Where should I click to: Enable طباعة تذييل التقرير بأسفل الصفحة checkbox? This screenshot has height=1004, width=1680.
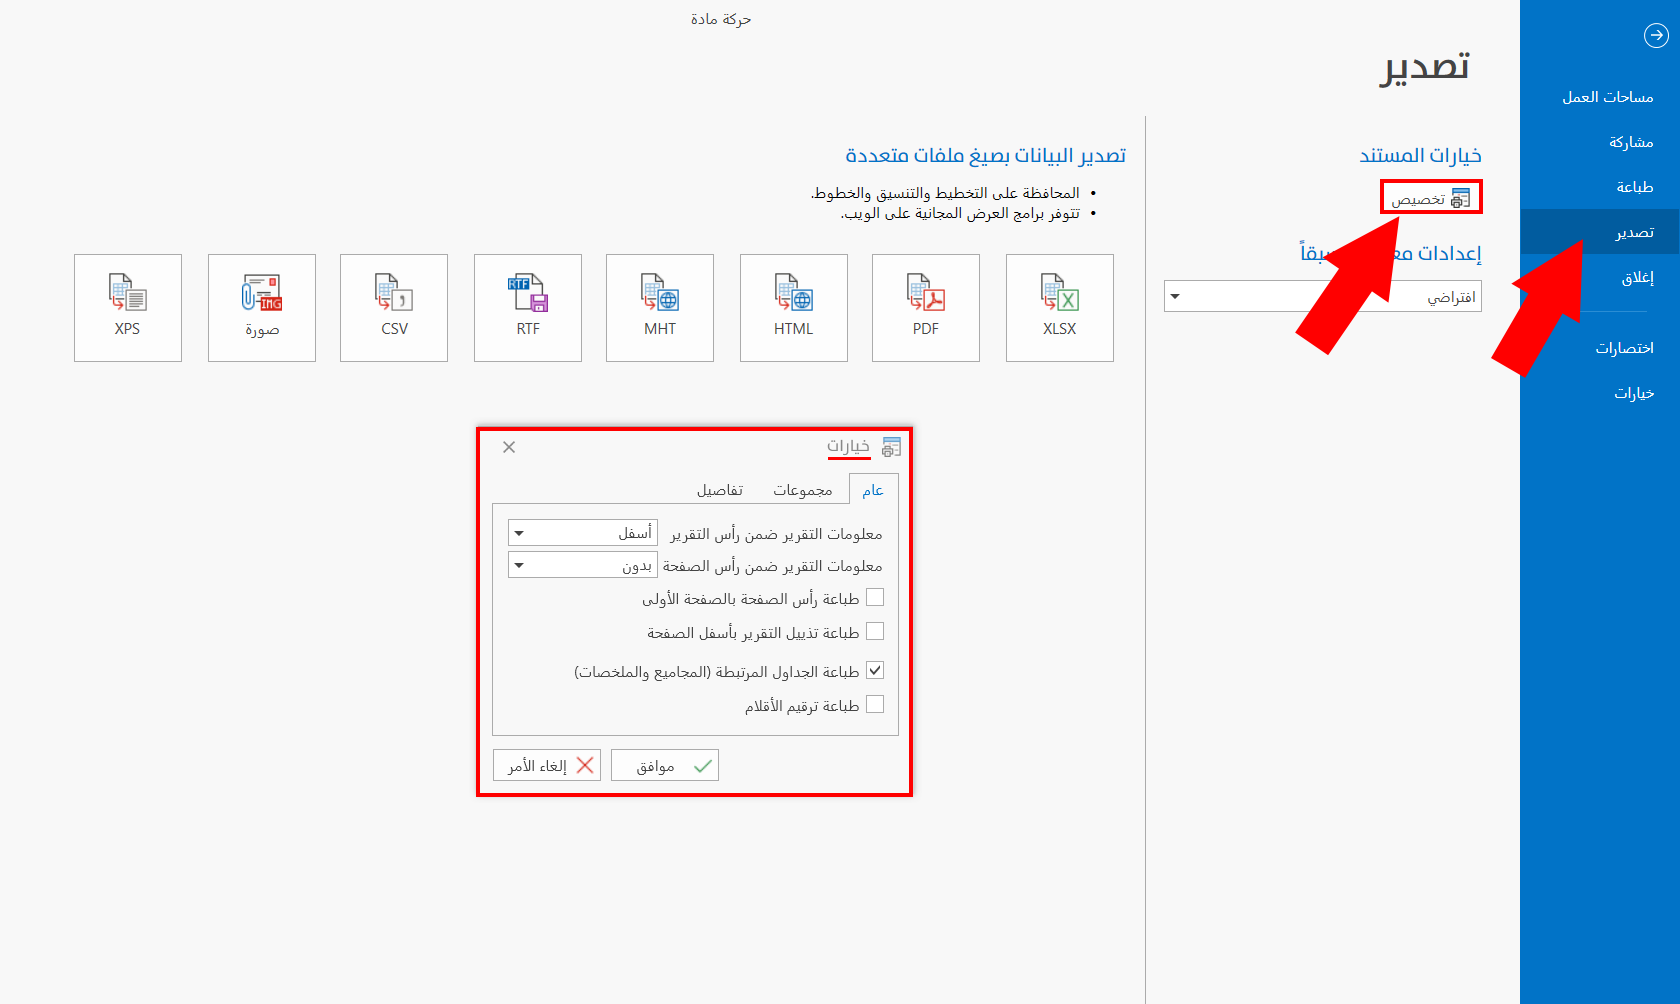coord(875,631)
